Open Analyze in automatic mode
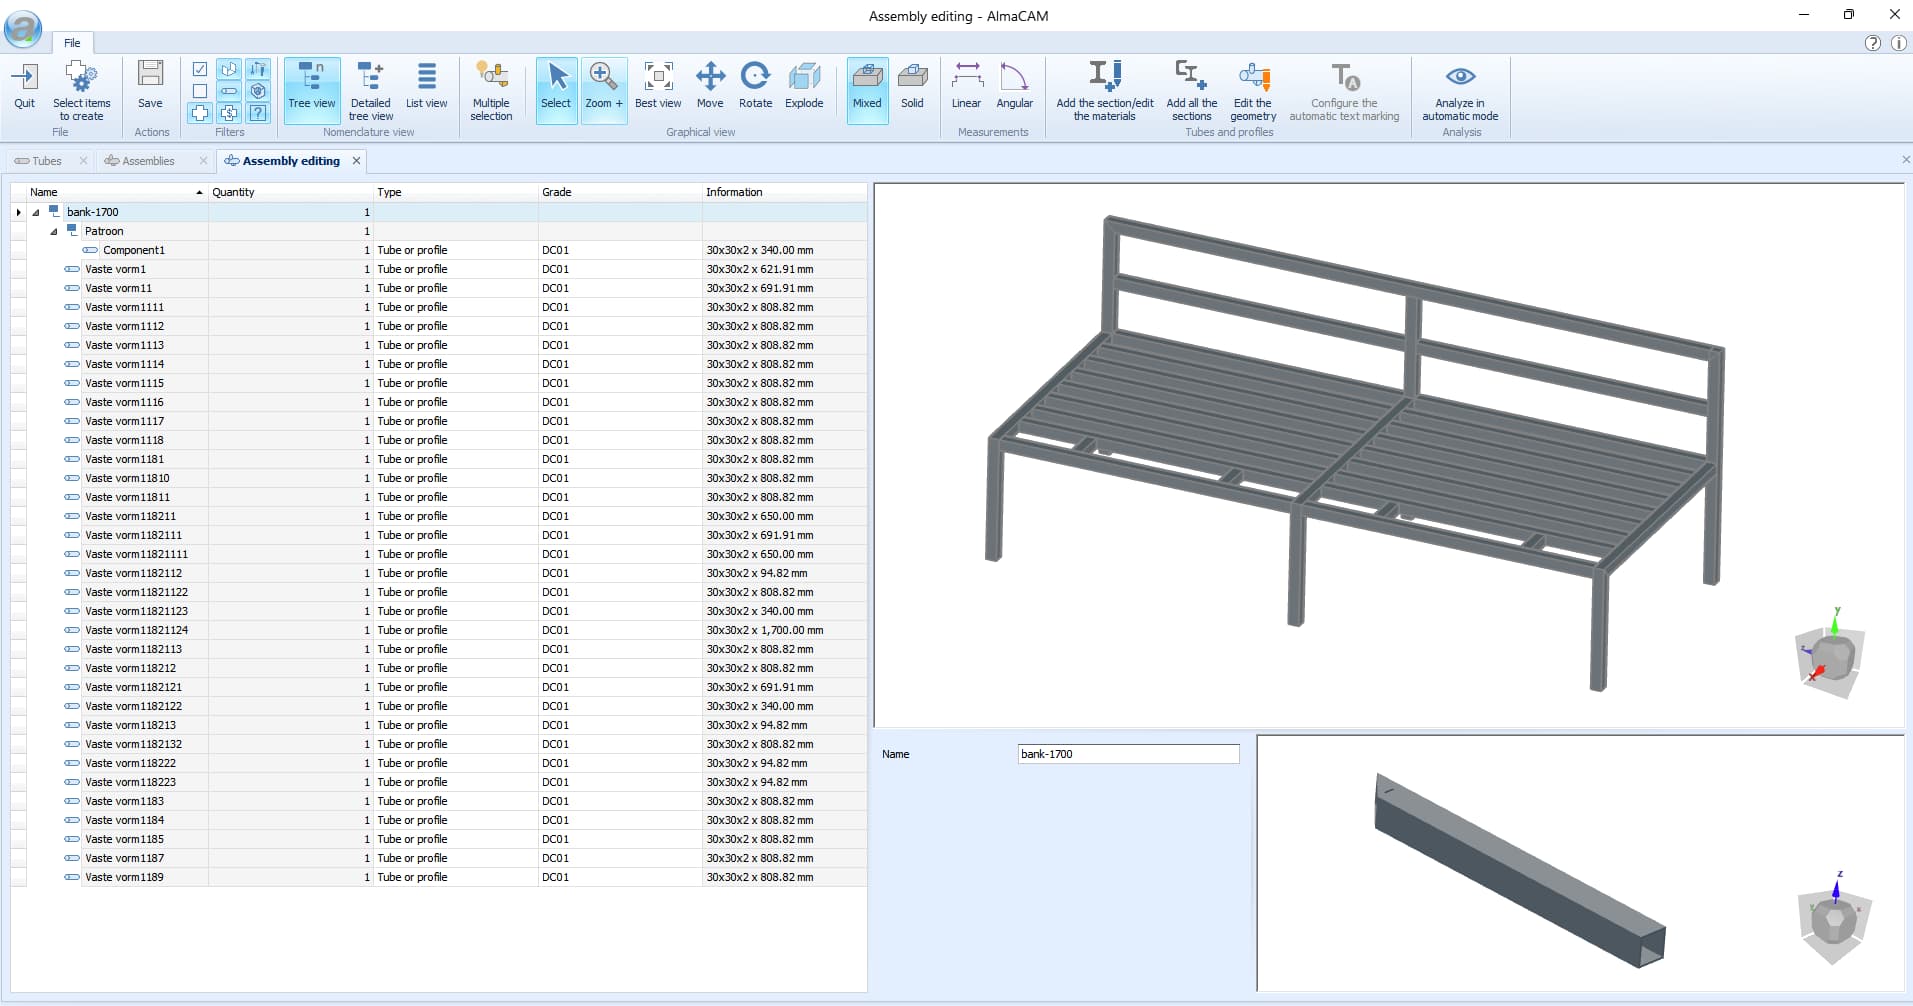This screenshot has height=1006, width=1913. click(x=1459, y=90)
